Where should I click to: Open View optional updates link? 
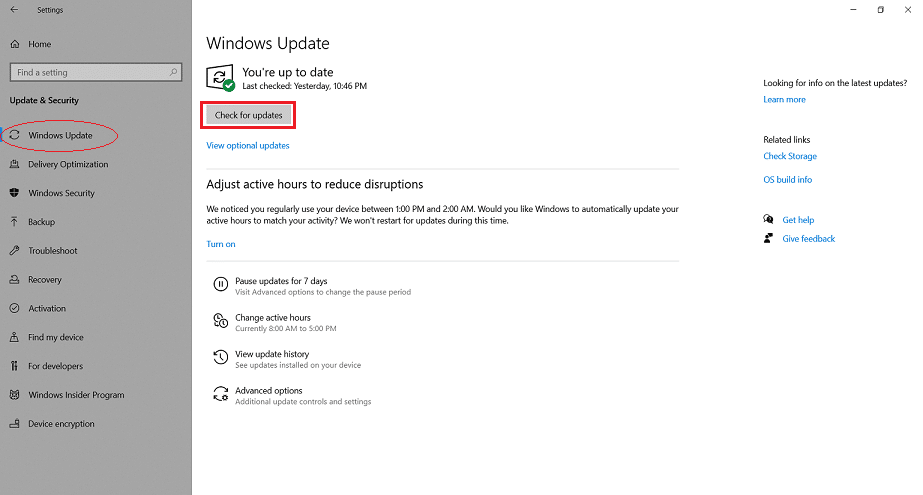point(248,145)
